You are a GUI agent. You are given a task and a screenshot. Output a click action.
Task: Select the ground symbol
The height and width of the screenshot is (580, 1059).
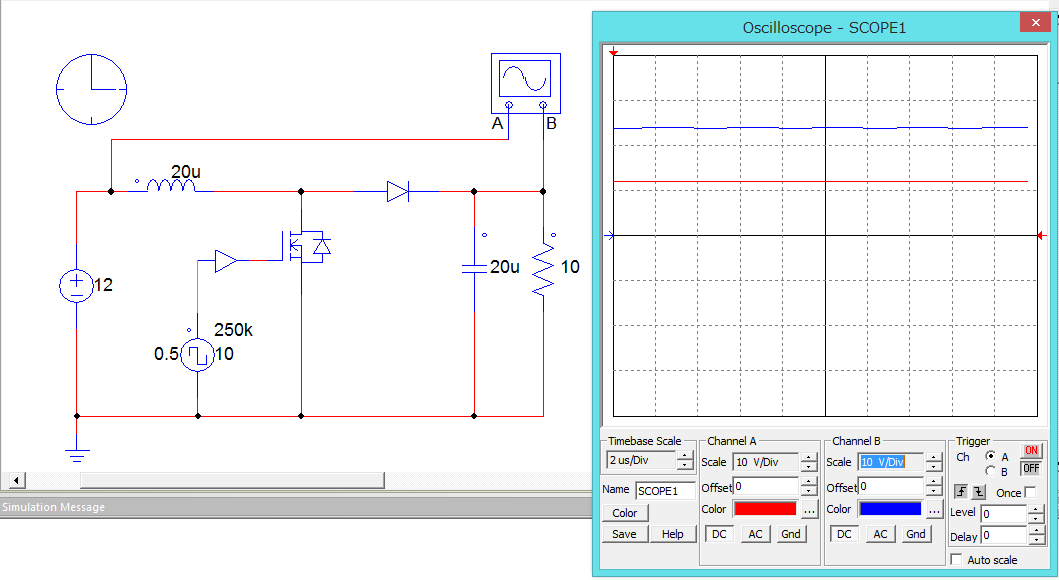77,455
